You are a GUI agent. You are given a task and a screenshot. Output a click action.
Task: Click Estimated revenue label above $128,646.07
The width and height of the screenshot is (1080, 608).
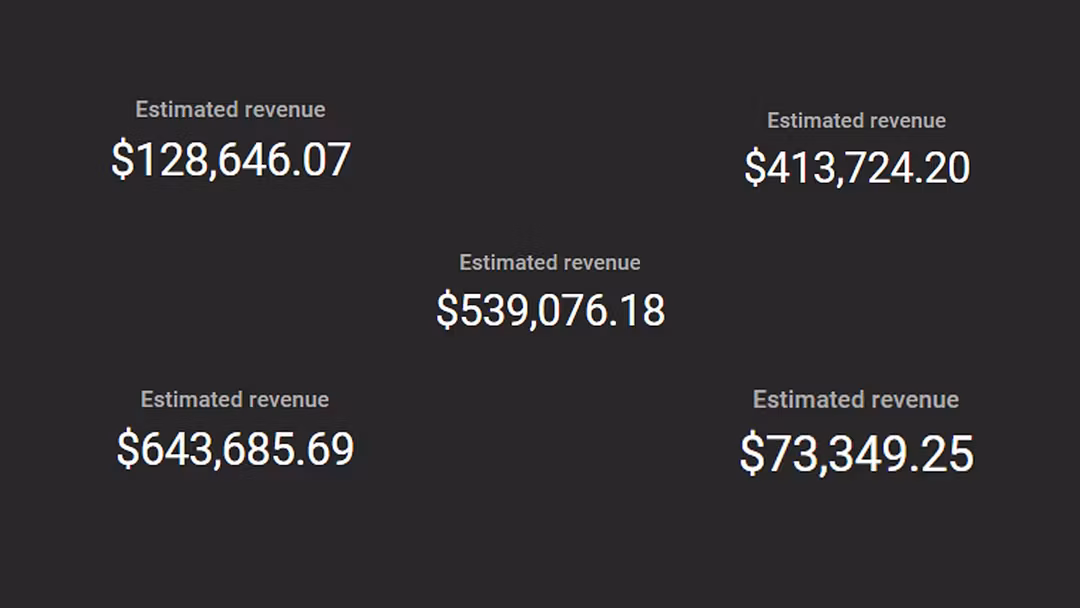coord(230,109)
